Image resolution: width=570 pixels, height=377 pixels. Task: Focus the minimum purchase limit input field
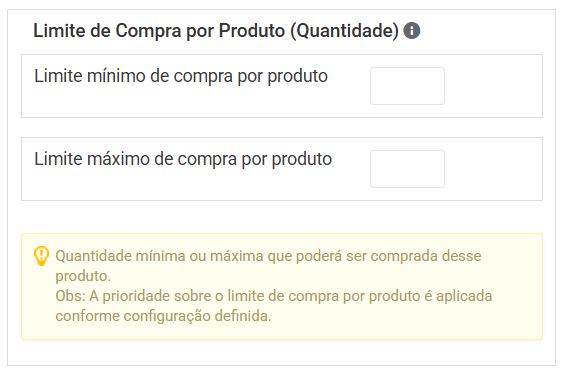pyautogui.click(x=407, y=86)
